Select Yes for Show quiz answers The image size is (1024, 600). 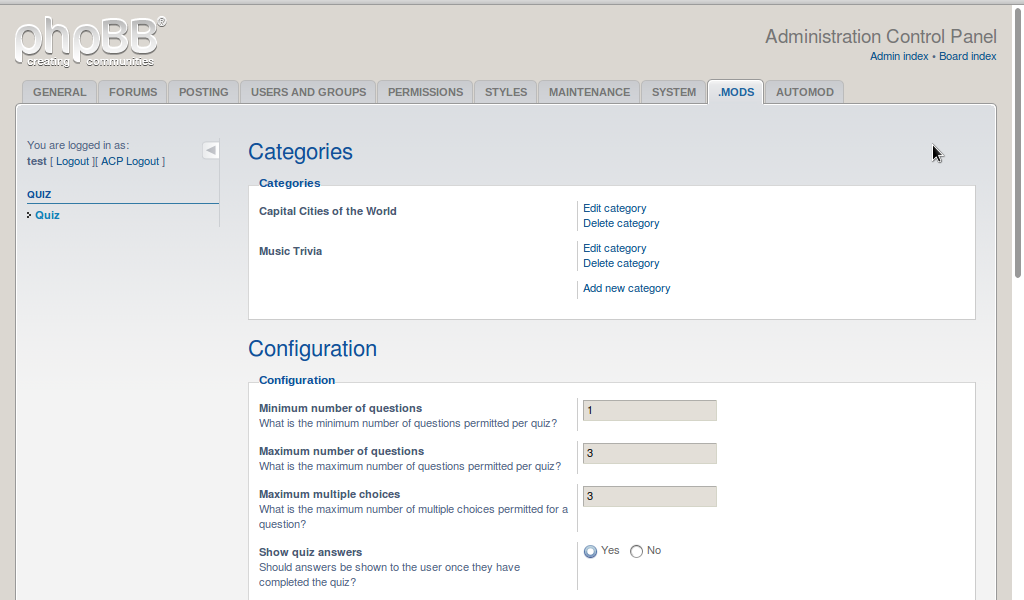590,551
